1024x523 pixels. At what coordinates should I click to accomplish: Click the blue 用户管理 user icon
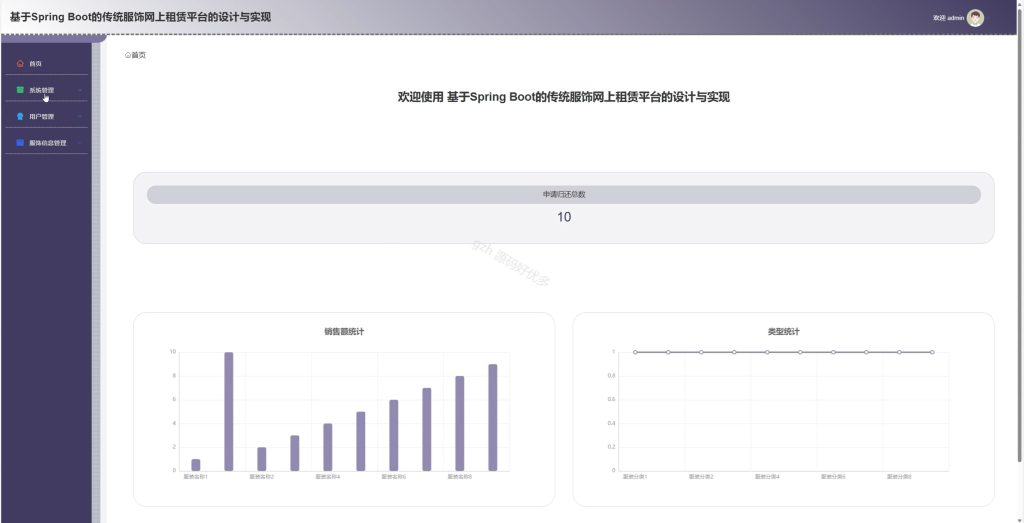(x=20, y=116)
